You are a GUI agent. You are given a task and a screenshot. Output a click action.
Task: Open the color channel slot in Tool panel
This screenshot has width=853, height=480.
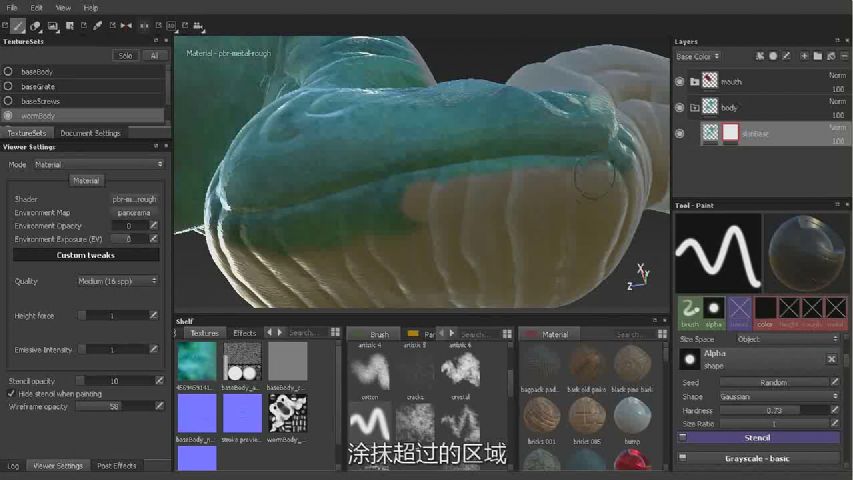(x=765, y=312)
